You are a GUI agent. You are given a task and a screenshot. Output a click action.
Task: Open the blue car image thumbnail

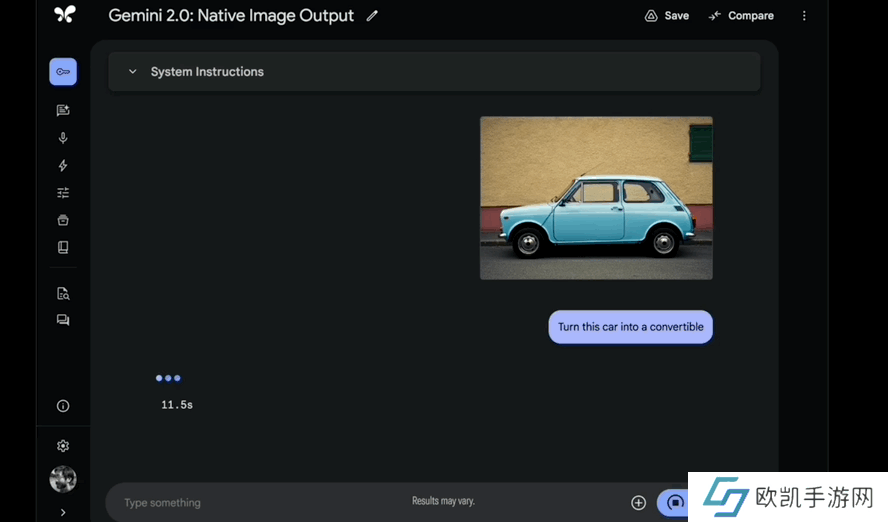click(x=596, y=198)
